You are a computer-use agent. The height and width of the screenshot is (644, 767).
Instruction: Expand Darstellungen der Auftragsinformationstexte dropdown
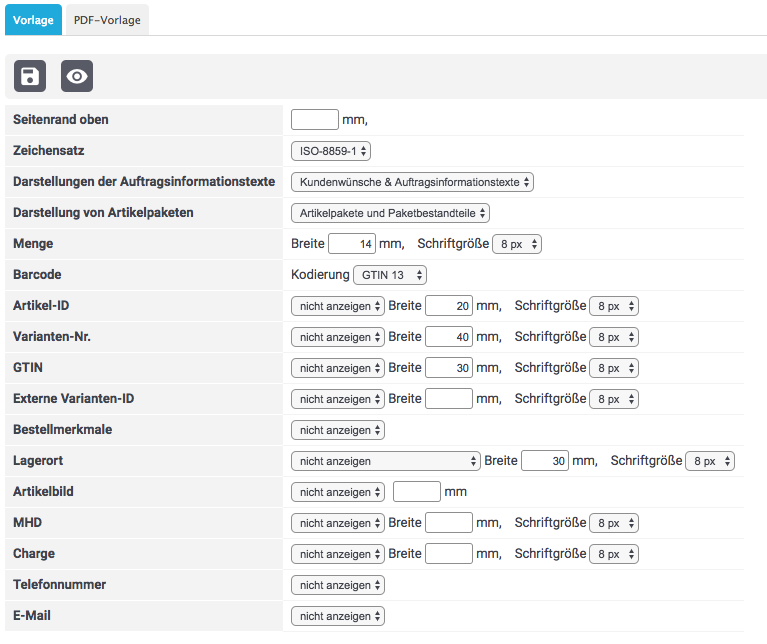[x=412, y=182]
